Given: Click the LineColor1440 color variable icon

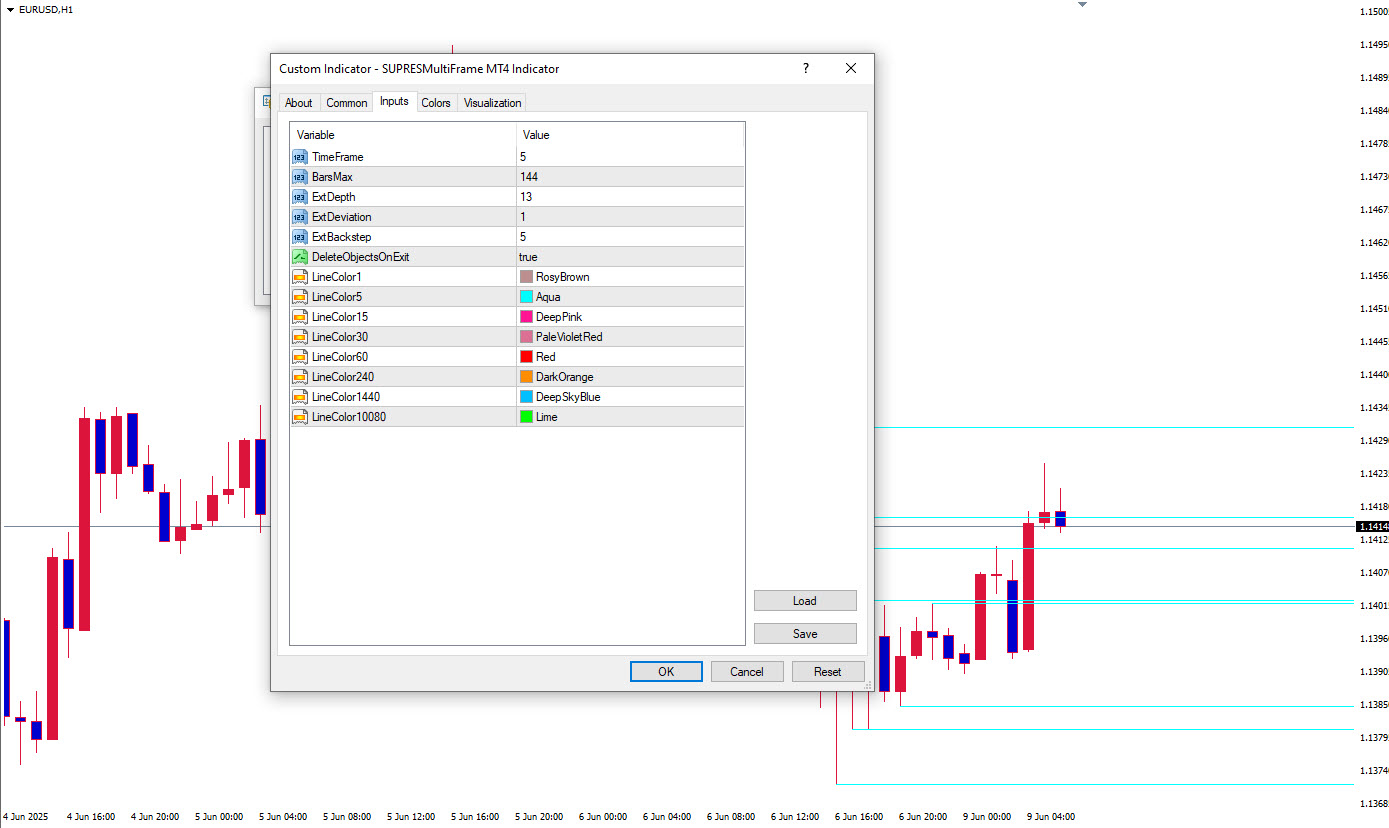Looking at the screenshot, I should point(300,397).
